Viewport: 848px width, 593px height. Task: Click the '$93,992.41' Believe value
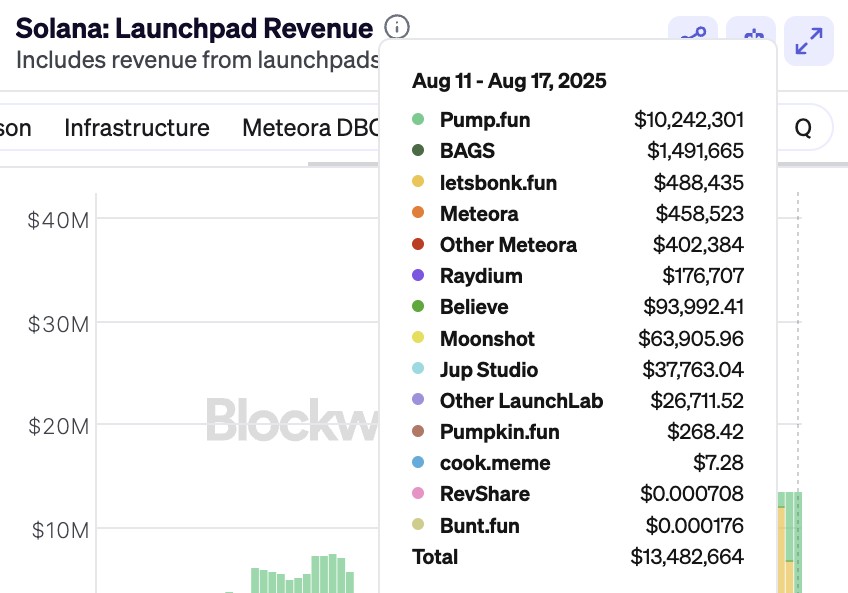694,307
